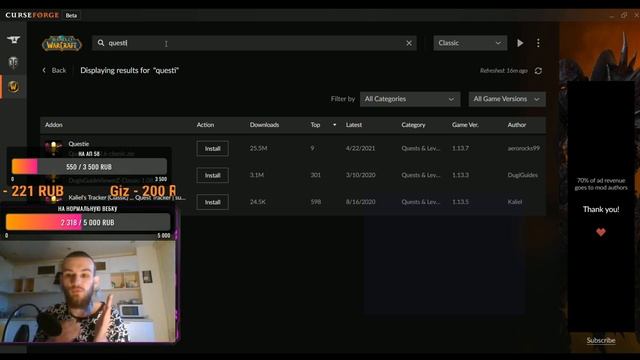Click the 550 / 3 500 RUB progress bar

click(x=89, y=167)
